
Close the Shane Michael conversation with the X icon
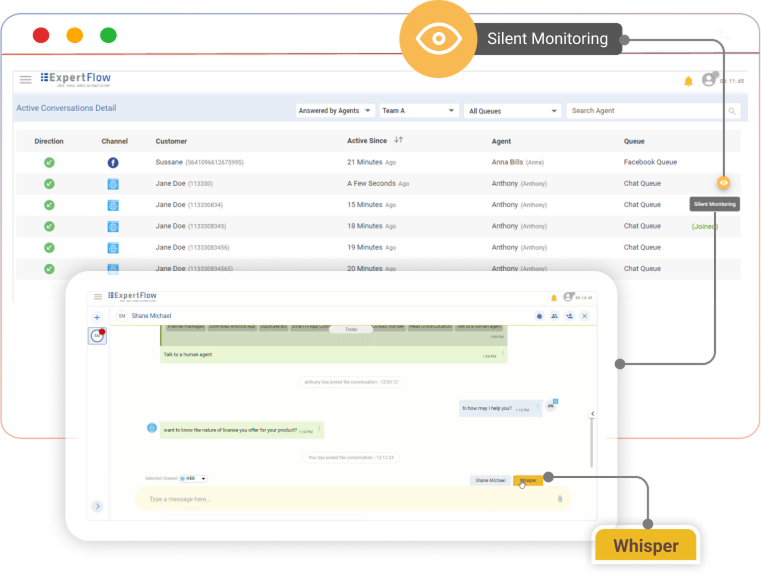tap(585, 316)
